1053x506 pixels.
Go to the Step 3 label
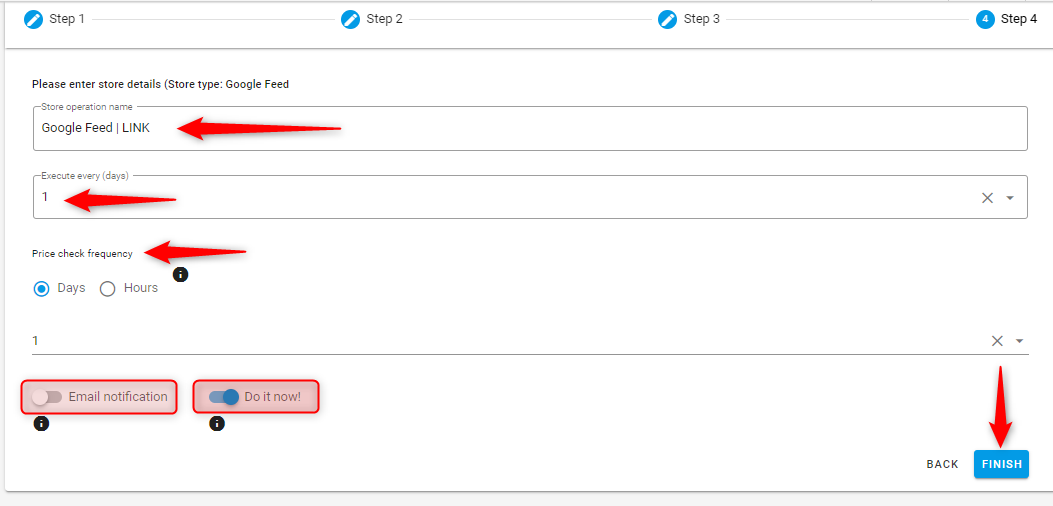(702, 19)
